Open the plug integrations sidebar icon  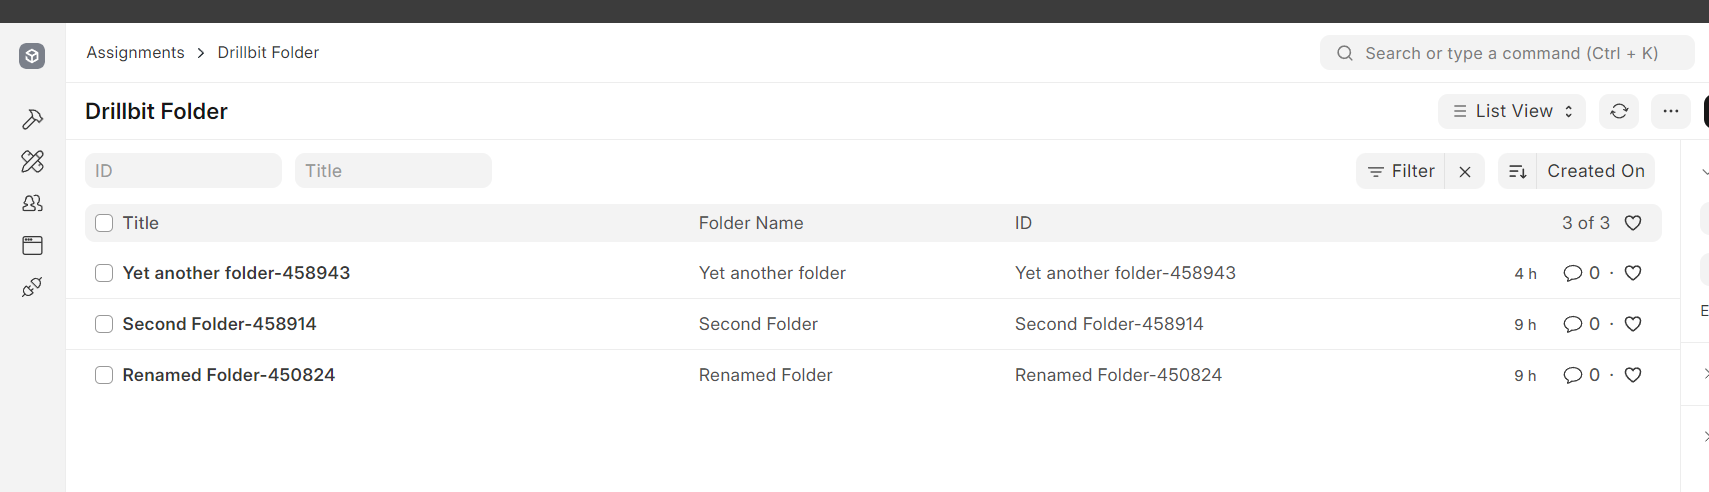[x=32, y=287]
